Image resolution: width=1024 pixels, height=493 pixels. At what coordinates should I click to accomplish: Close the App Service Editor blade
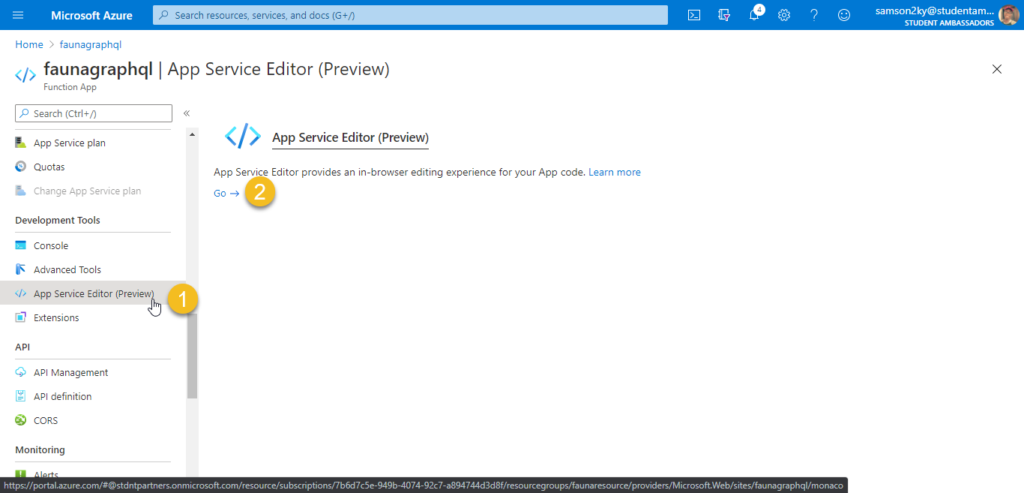[x=997, y=69]
